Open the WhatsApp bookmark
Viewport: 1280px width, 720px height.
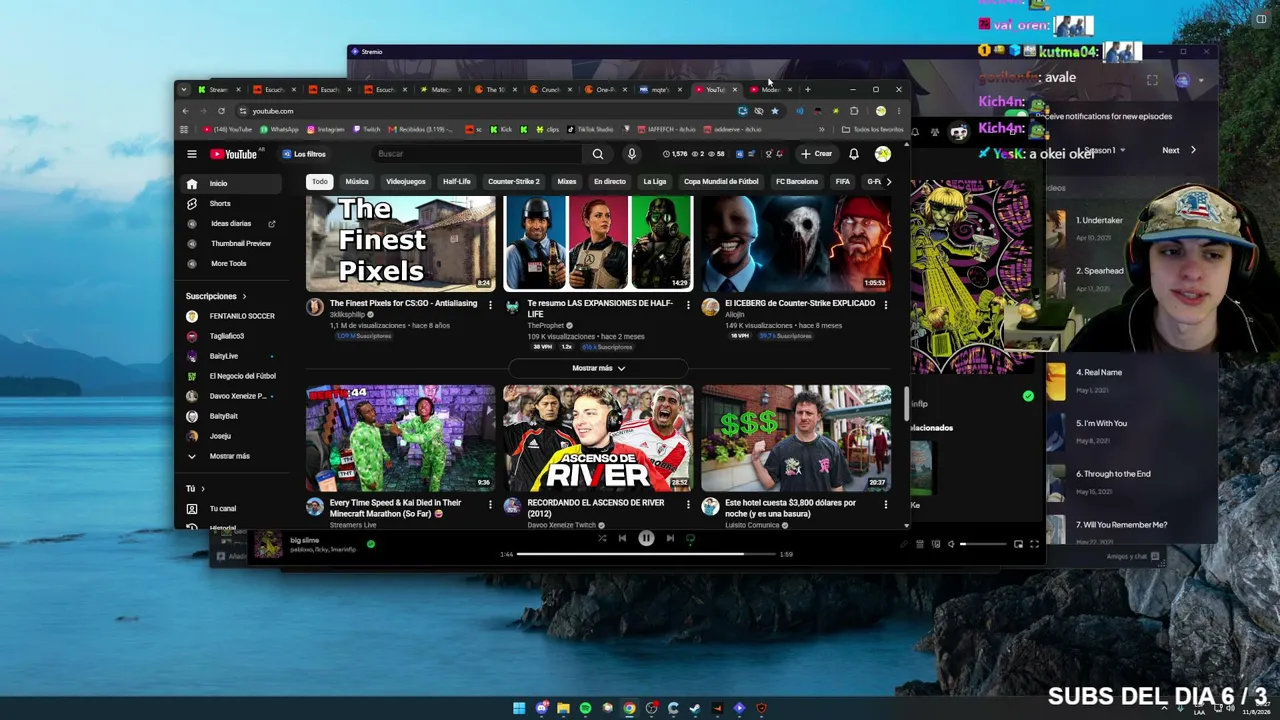(x=279, y=129)
